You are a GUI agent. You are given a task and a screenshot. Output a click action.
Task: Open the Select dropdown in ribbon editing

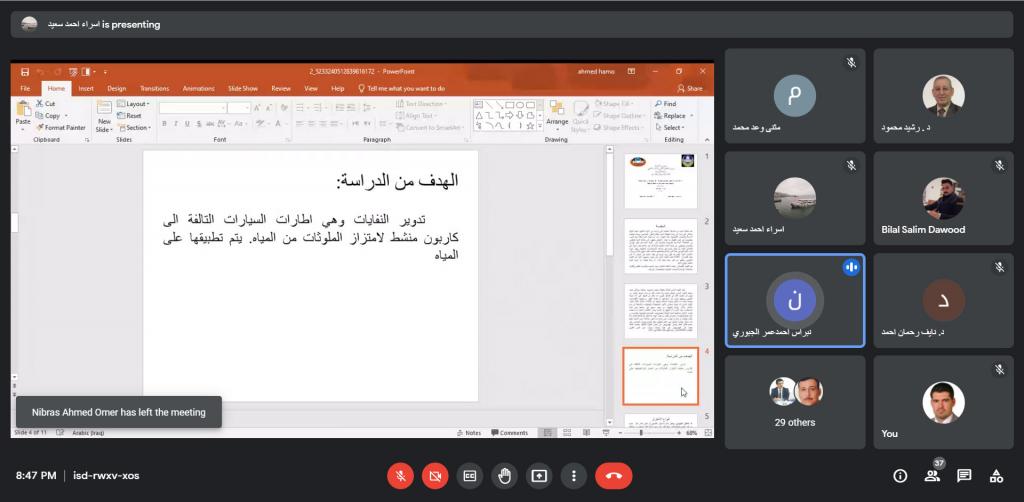pyautogui.click(x=673, y=128)
